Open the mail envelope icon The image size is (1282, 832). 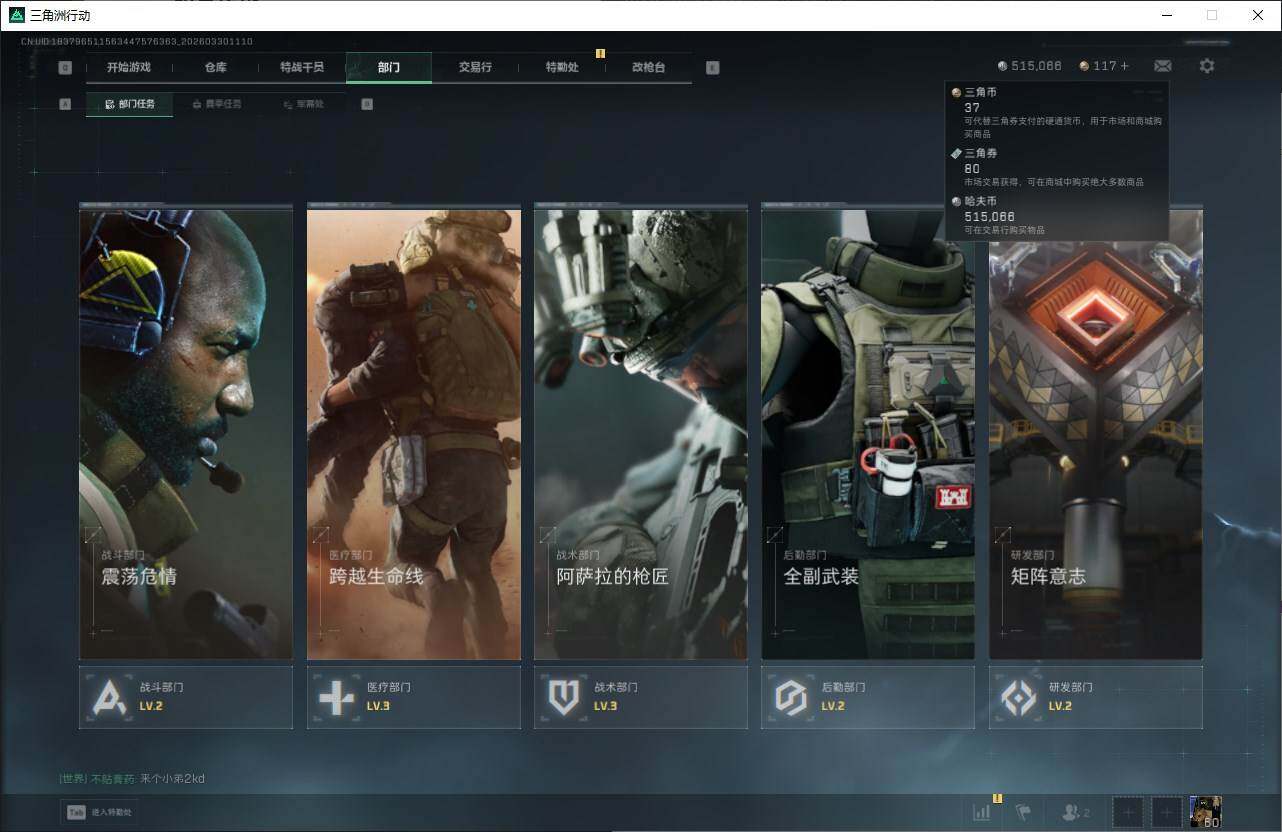[x=1162, y=66]
